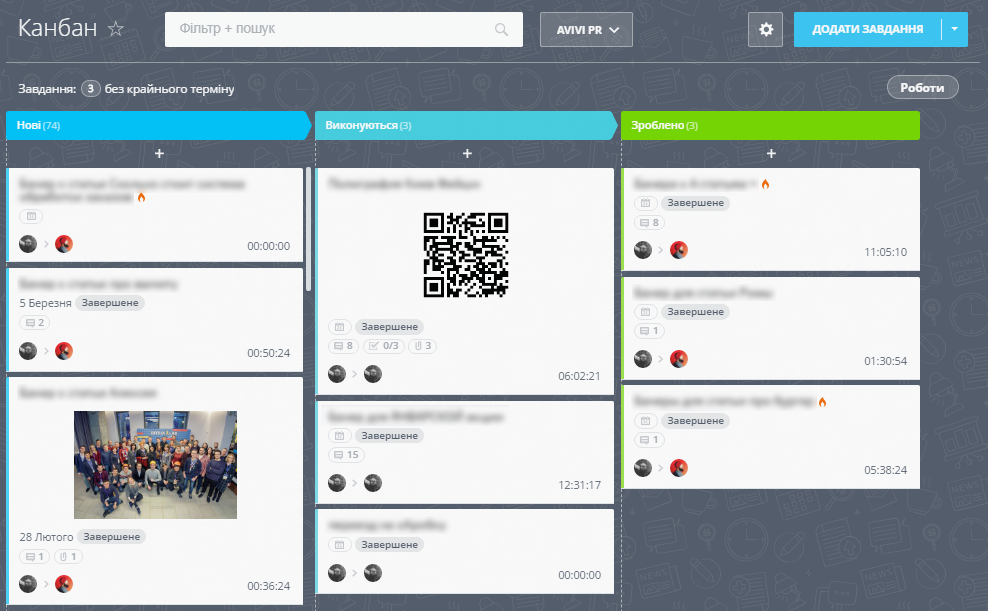Open the 0/3 checklist on the 06:02:21 card
The width and height of the screenshot is (988, 611).
click(384, 346)
